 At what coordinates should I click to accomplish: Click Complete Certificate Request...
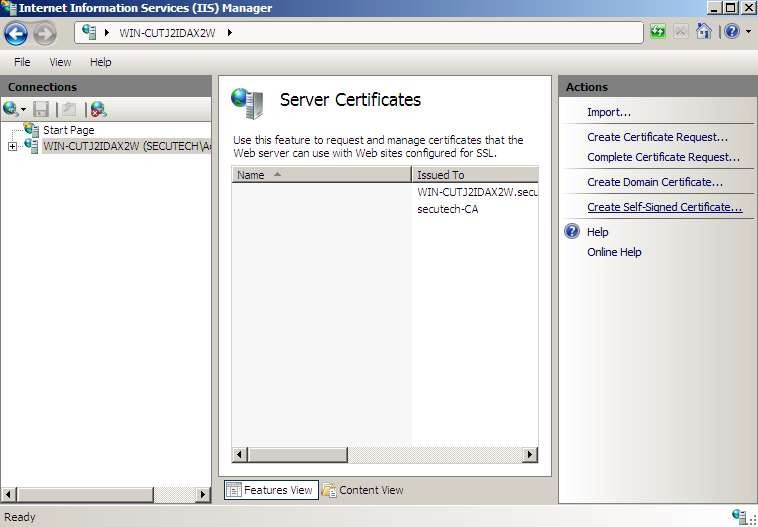[663, 157]
